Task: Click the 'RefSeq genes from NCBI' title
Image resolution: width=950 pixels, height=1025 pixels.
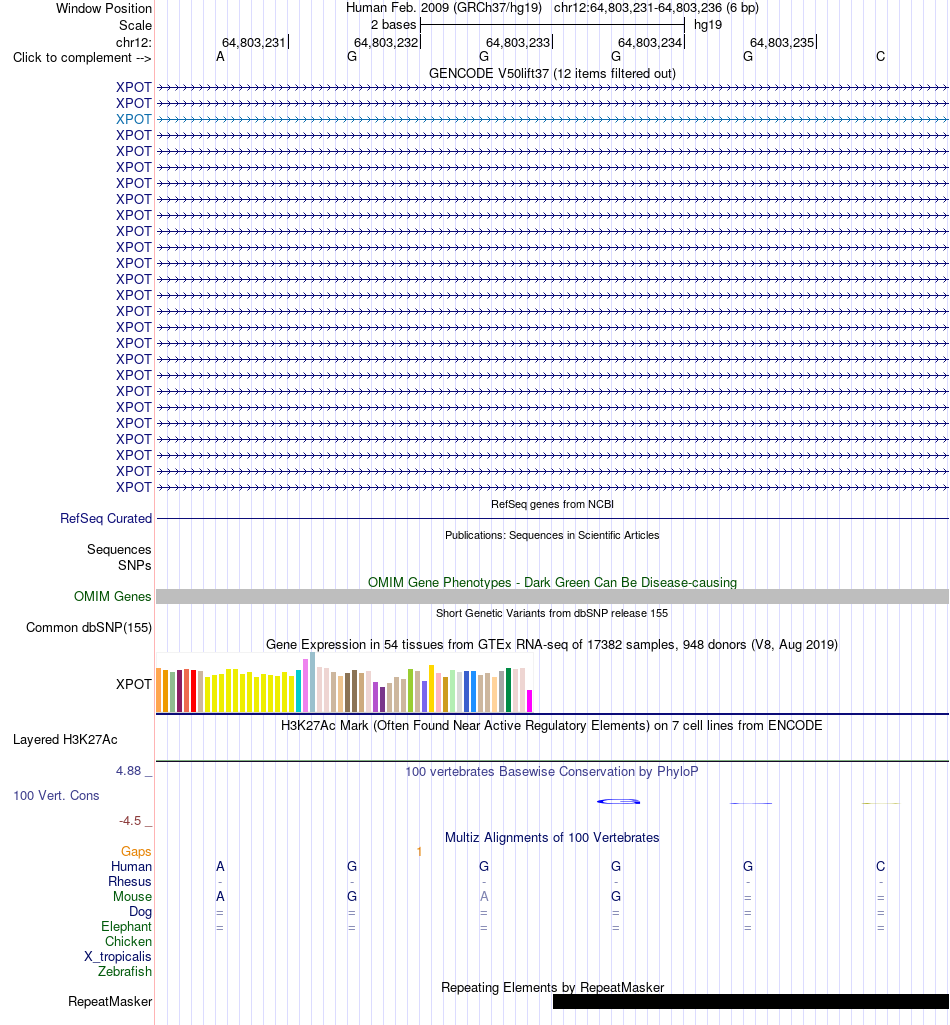Action: tap(552, 504)
